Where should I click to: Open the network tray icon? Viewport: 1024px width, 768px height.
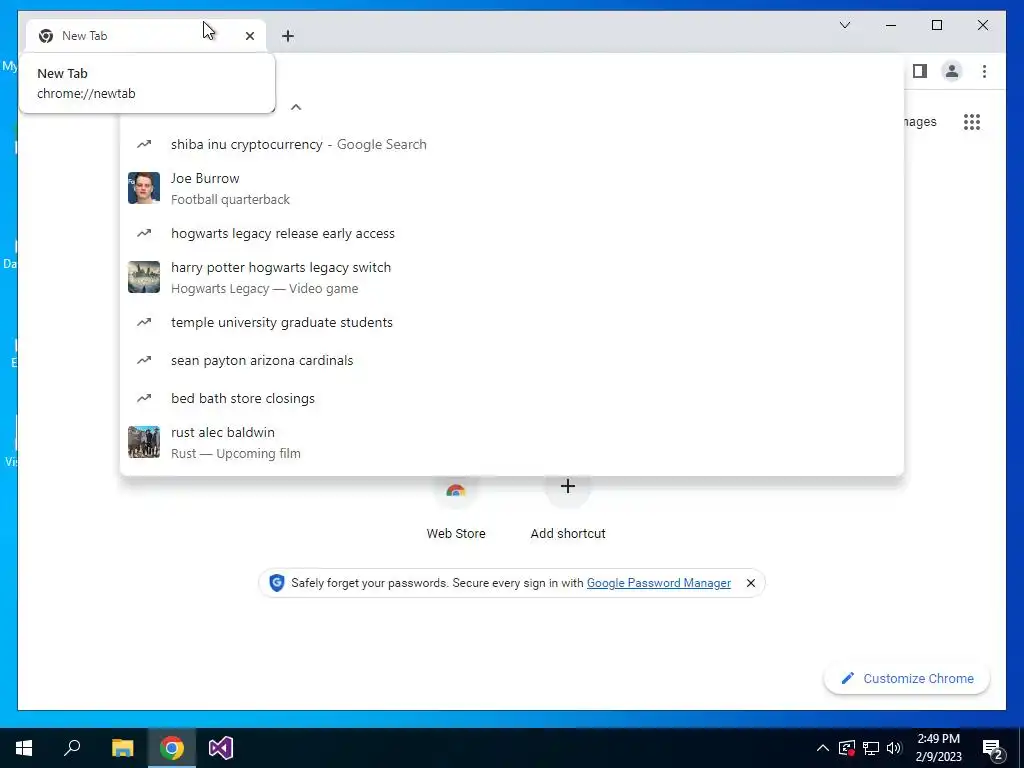click(871, 748)
